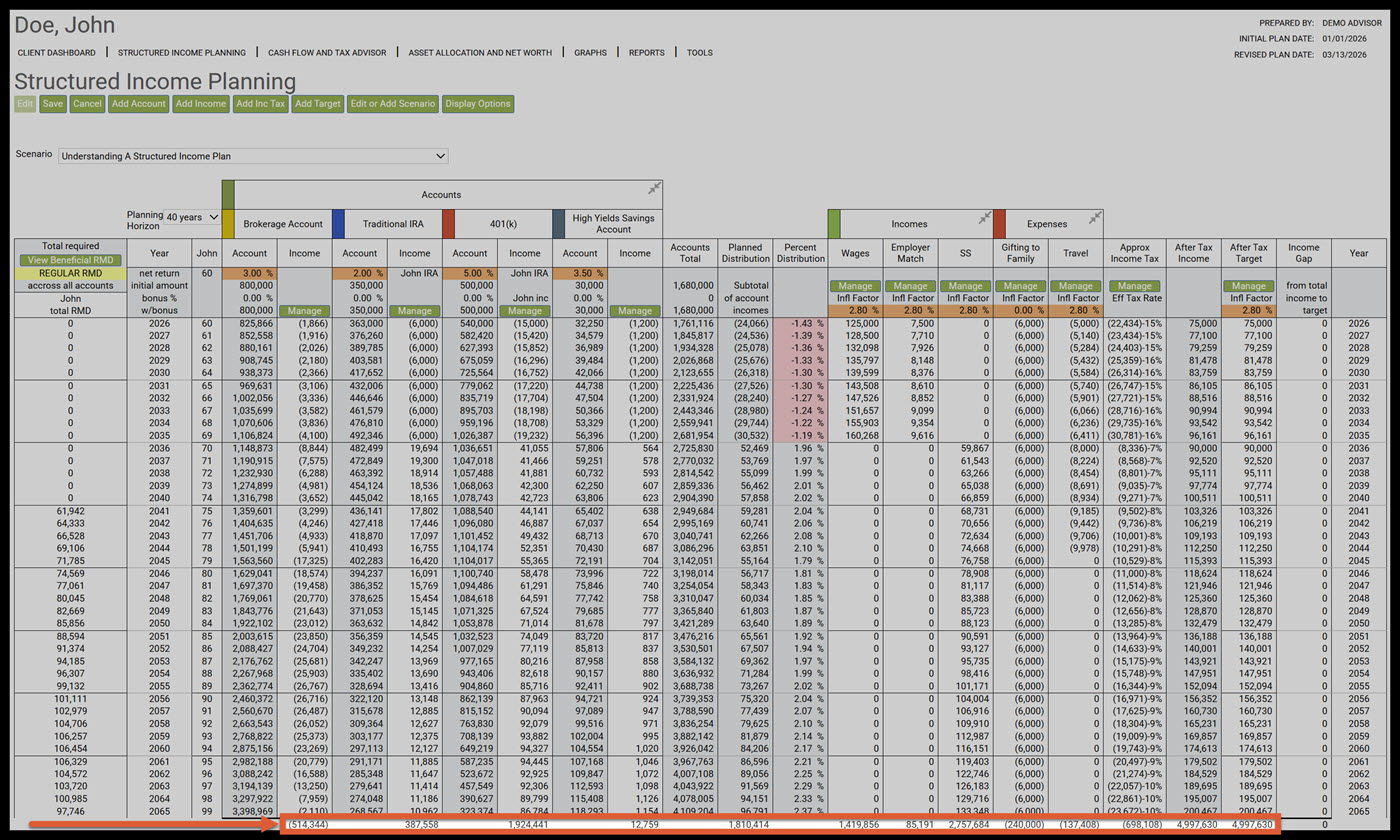
Task: Click the Percent Distribution column header
Action: tap(800, 253)
